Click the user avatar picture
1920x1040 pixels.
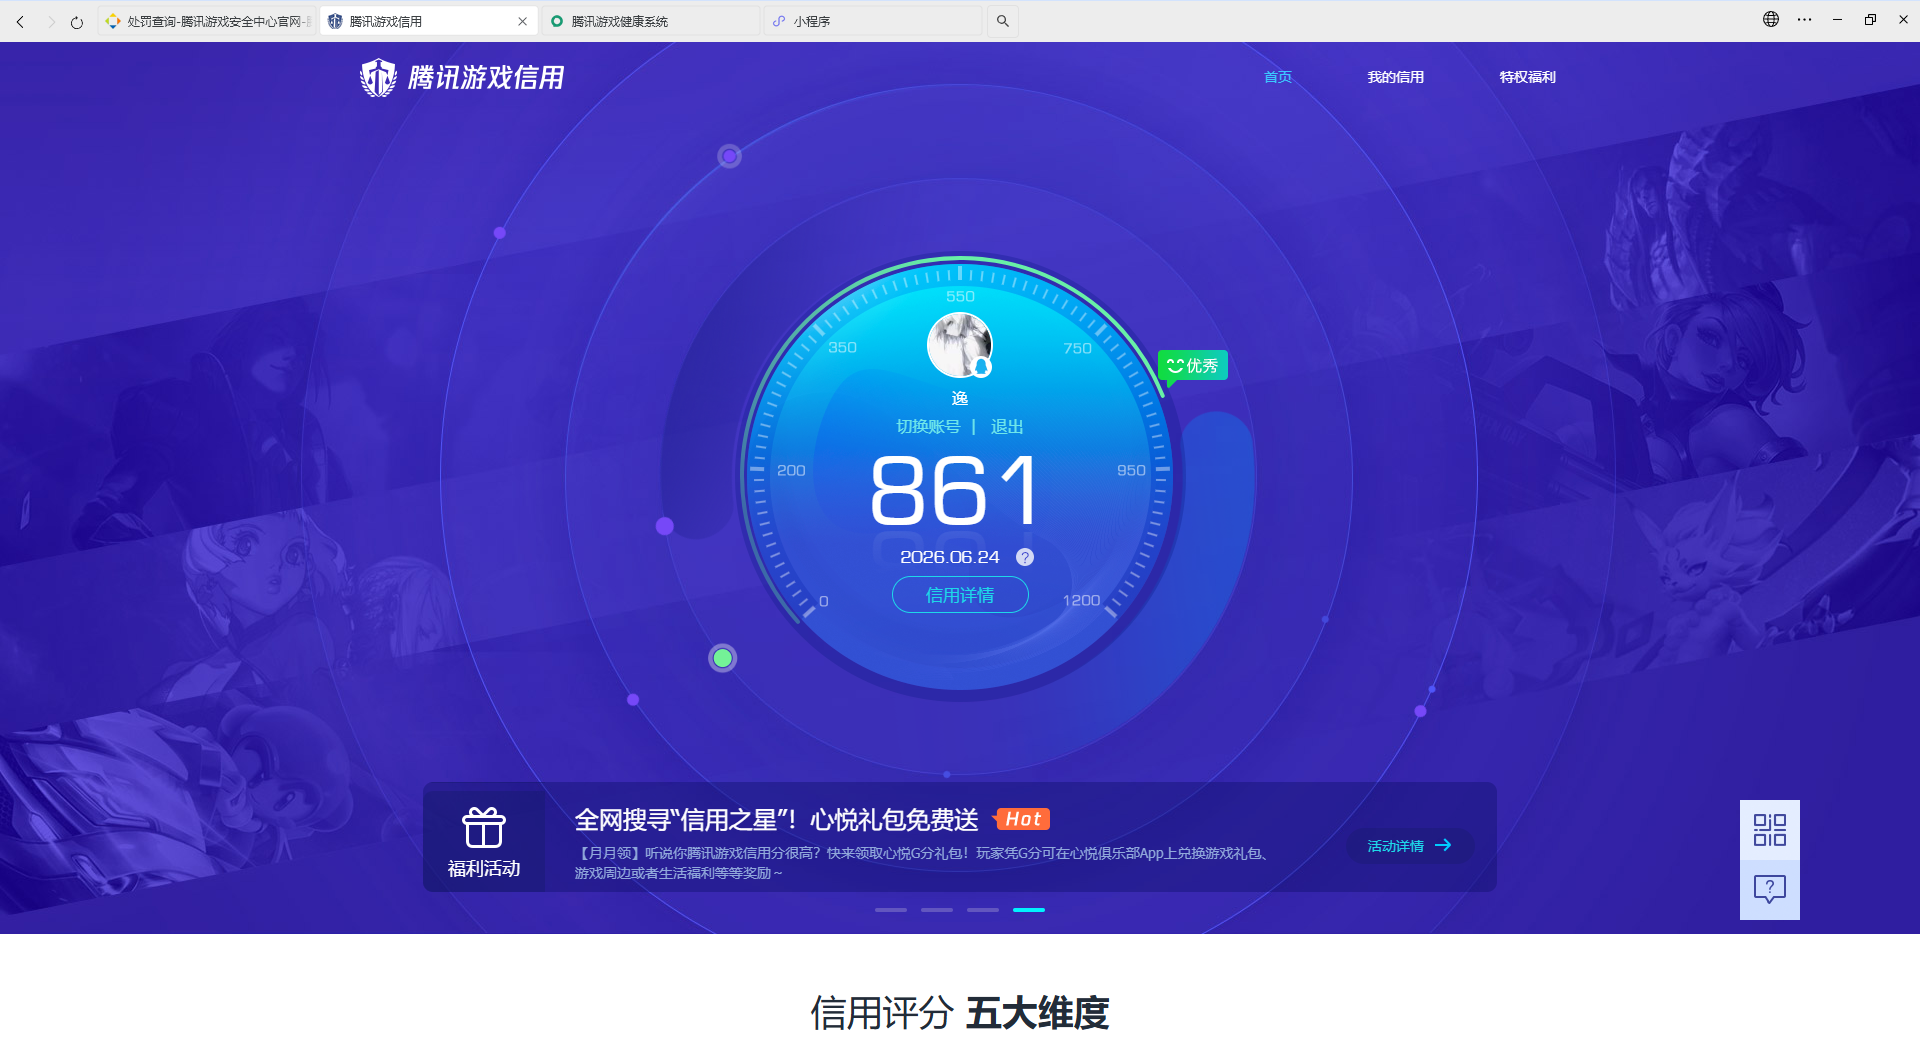coord(960,345)
